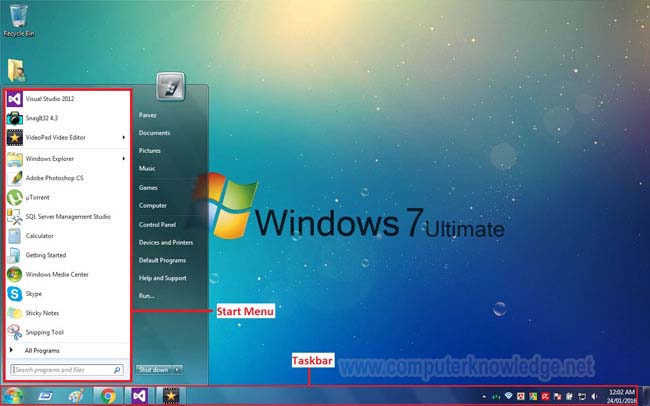Expand VideoPad Video Editor jump list arrow

pos(124,137)
